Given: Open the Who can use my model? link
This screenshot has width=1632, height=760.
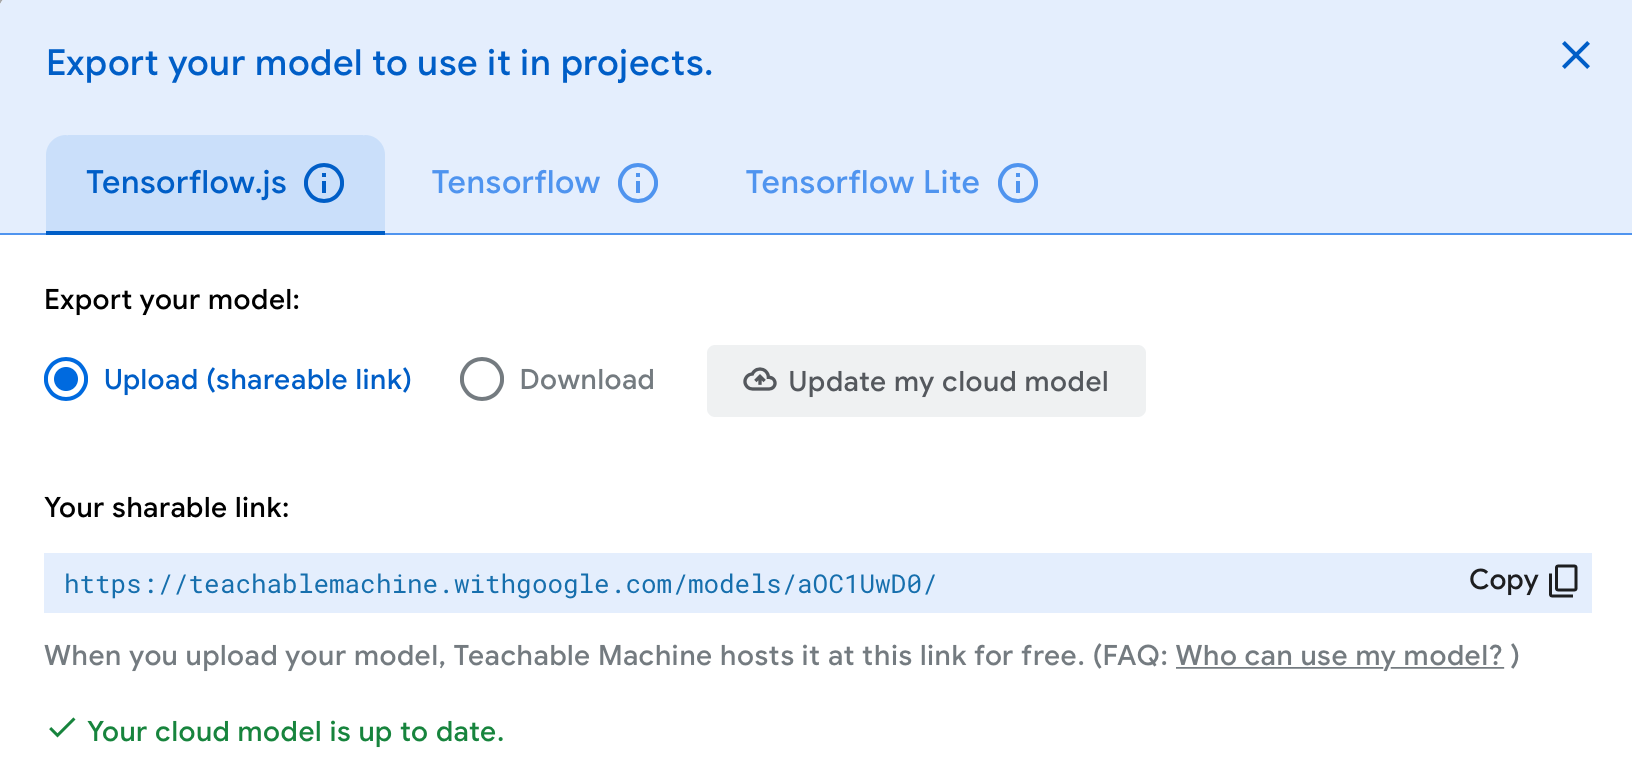Looking at the screenshot, I should 1340,656.
